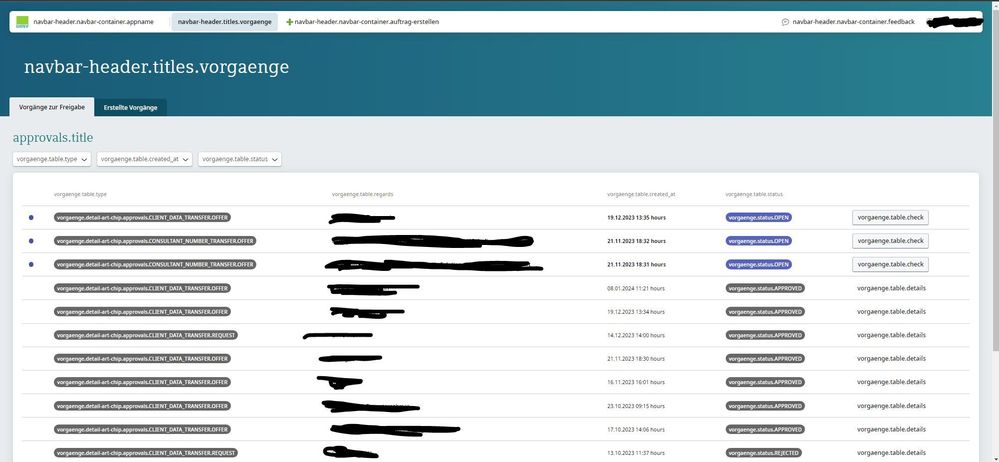Open navbar-header.titles.vorgaenge in the navbar
999x462 pixels.
[224, 21]
